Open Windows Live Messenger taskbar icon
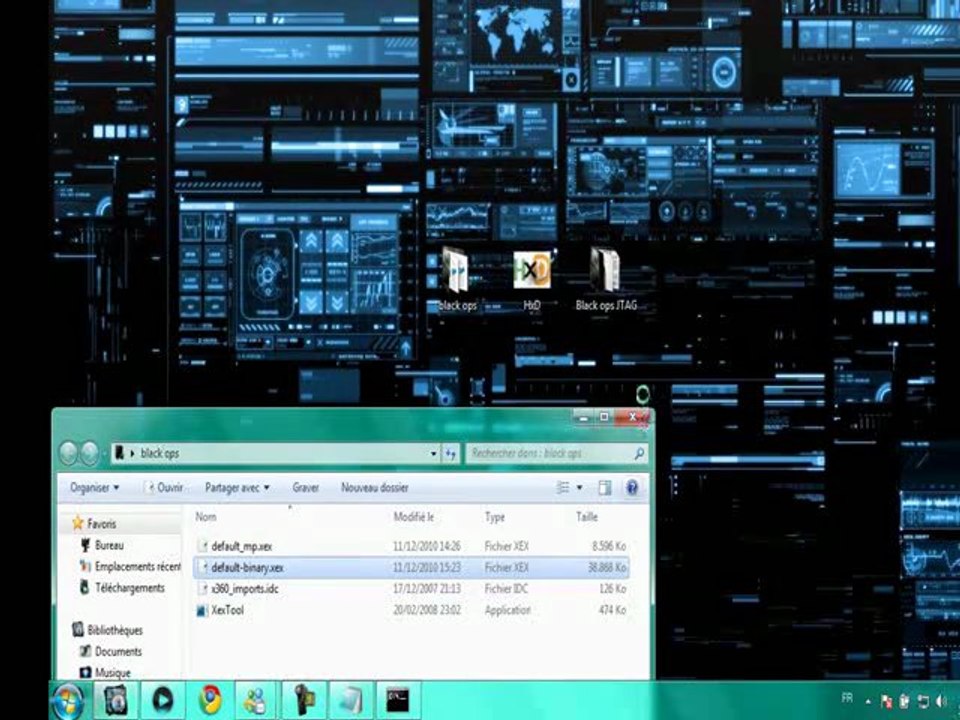960x720 pixels. (256, 700)
